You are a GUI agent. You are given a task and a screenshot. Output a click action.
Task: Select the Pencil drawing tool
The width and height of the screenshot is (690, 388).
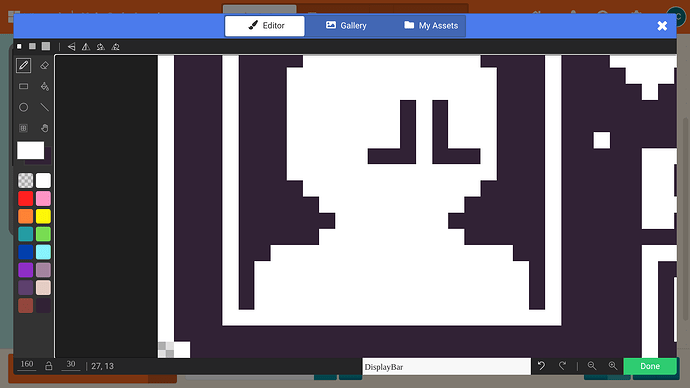tap(24, 66)
